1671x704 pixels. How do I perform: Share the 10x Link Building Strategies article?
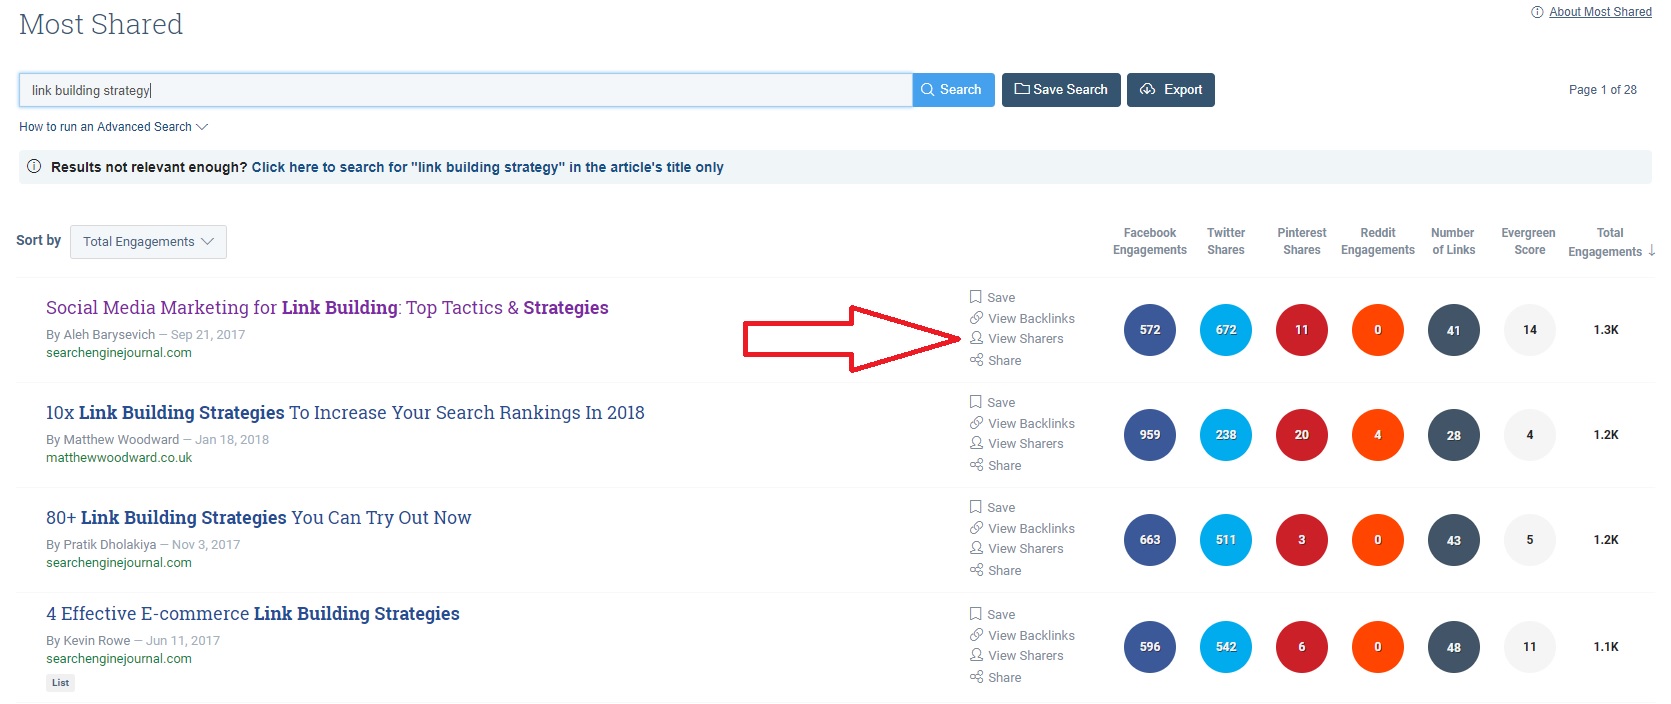pos(995,465)
